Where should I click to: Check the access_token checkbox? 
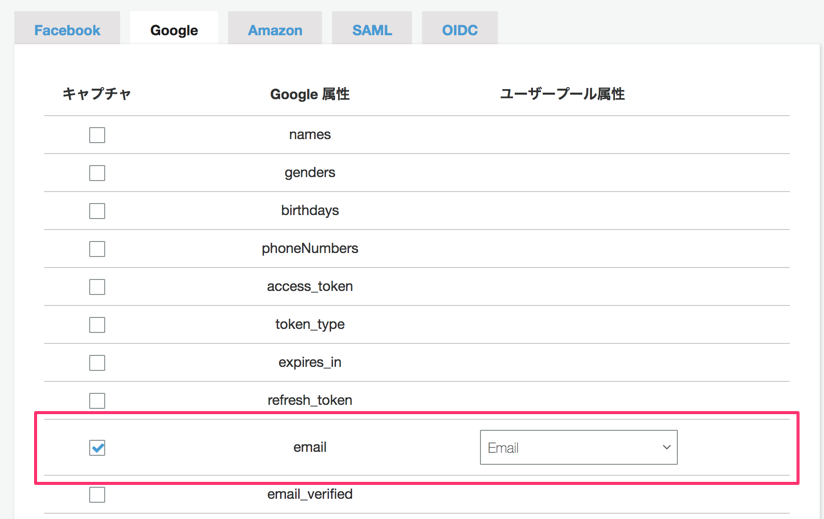tap(97, 287)
